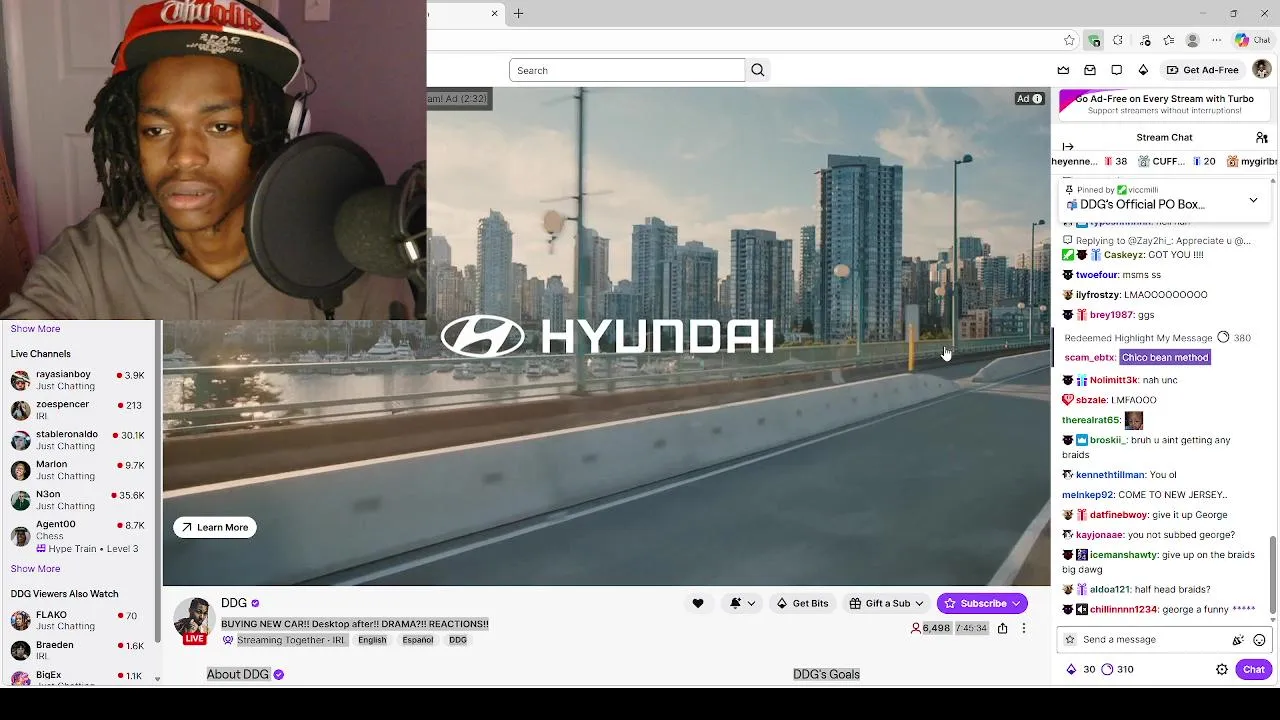Open the Subscribe dropdown button
Screen dimensions: 1280x720
coord(982,603)
